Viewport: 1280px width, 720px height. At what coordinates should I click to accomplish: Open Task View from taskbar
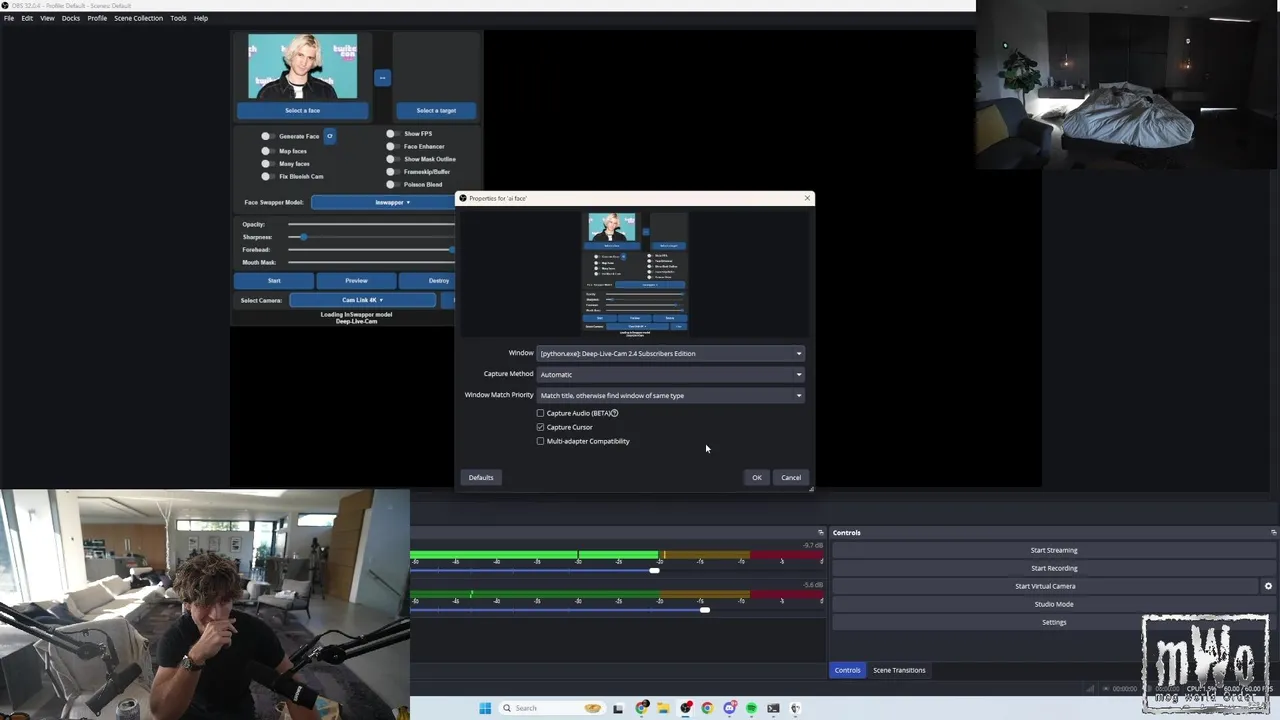coord(618,708)
